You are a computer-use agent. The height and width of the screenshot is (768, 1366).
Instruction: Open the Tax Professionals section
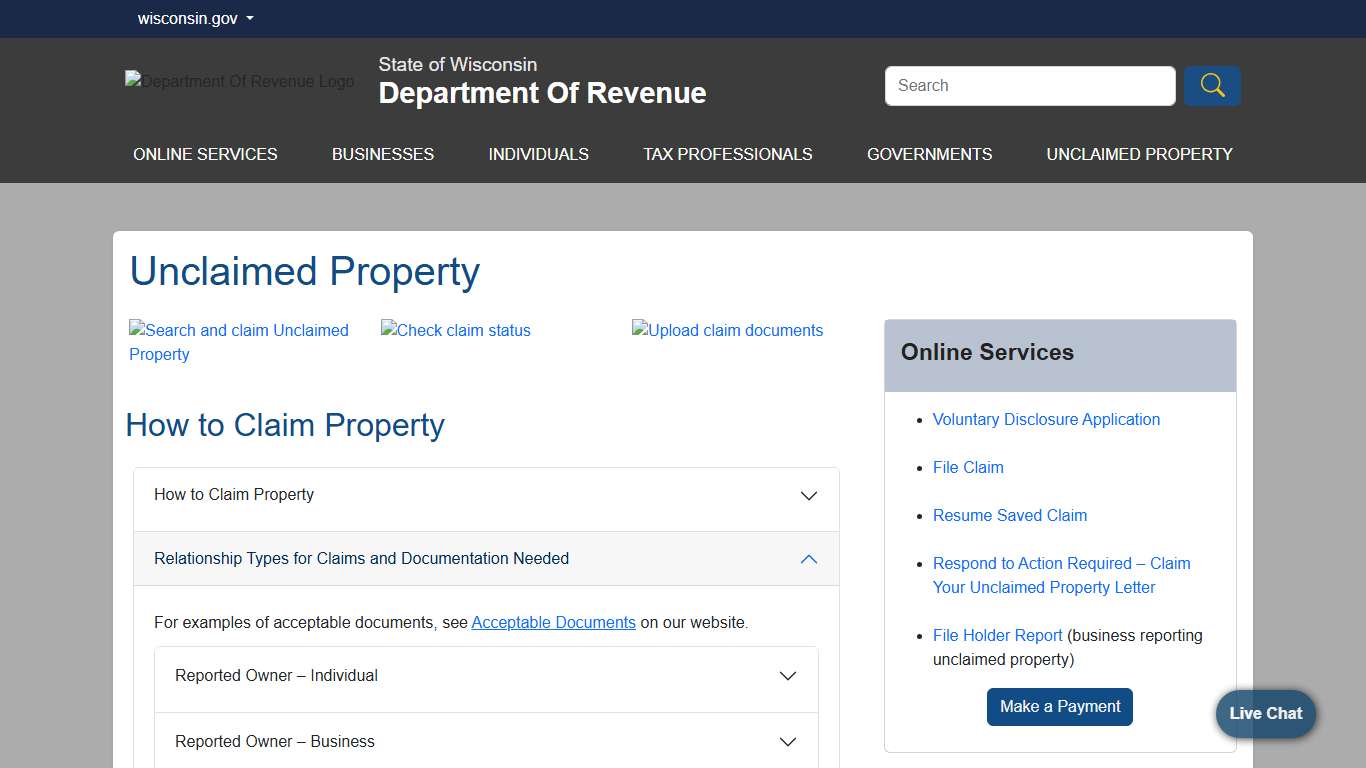pyautogui.click(x=727, y=154)
